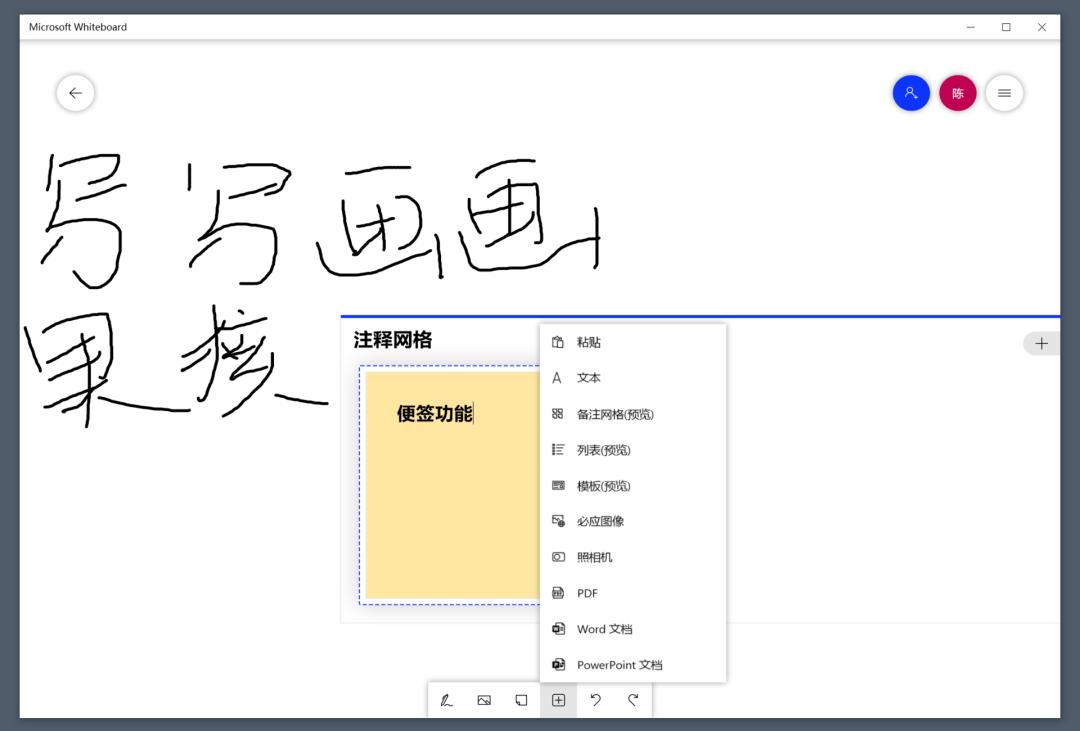Click the plus insert icon in the toolbar
Image resolution: width=1080 pixels, height=731 pixels.
tap(558, 700)
